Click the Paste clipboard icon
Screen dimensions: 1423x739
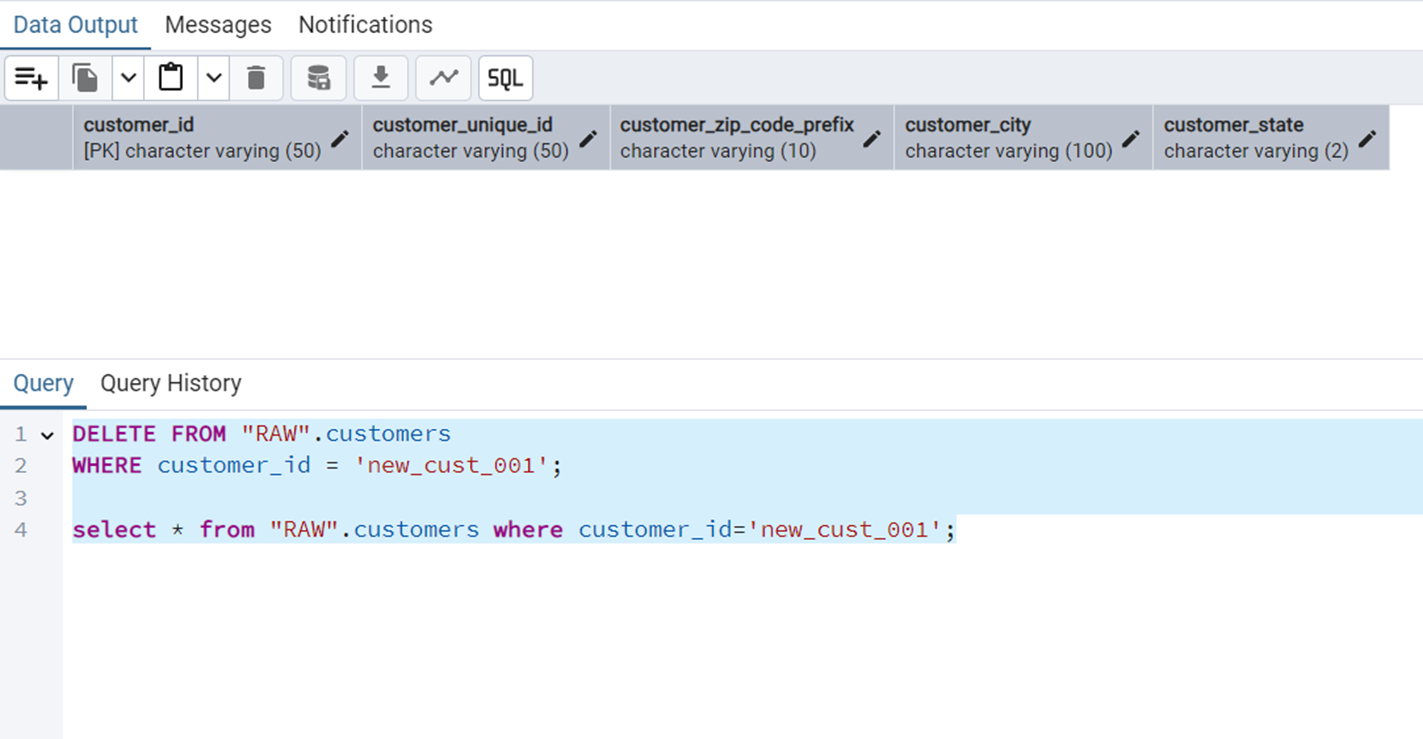pyautogui.click(x=171, y=78)
